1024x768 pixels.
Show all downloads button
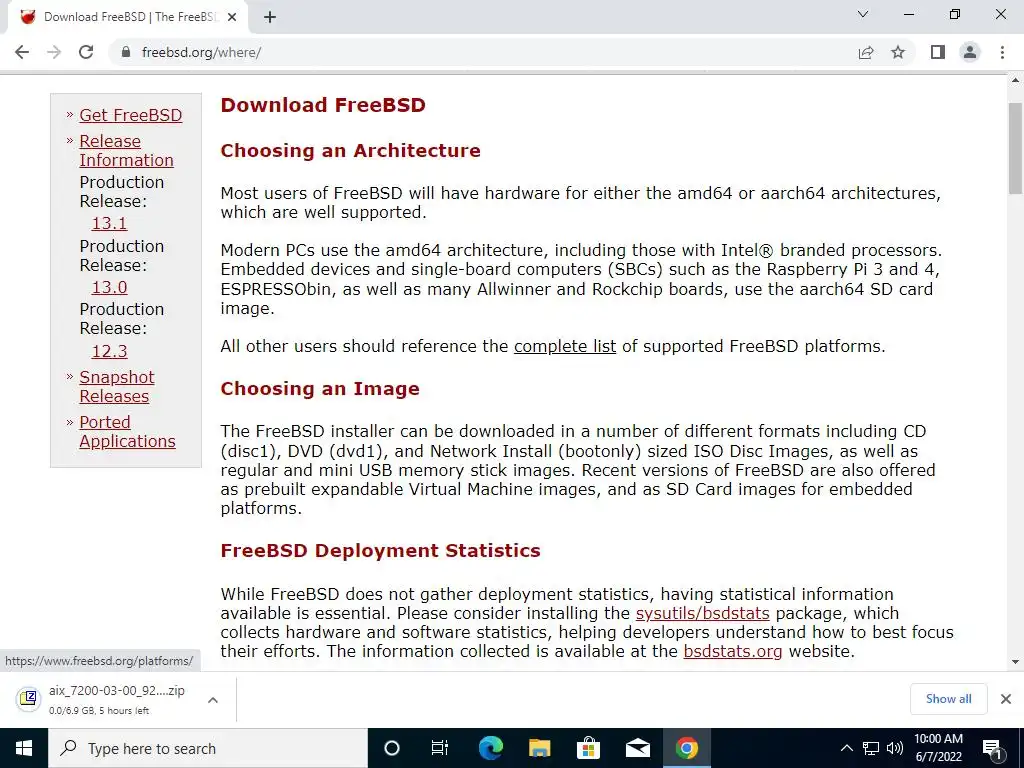click(948, 699)
